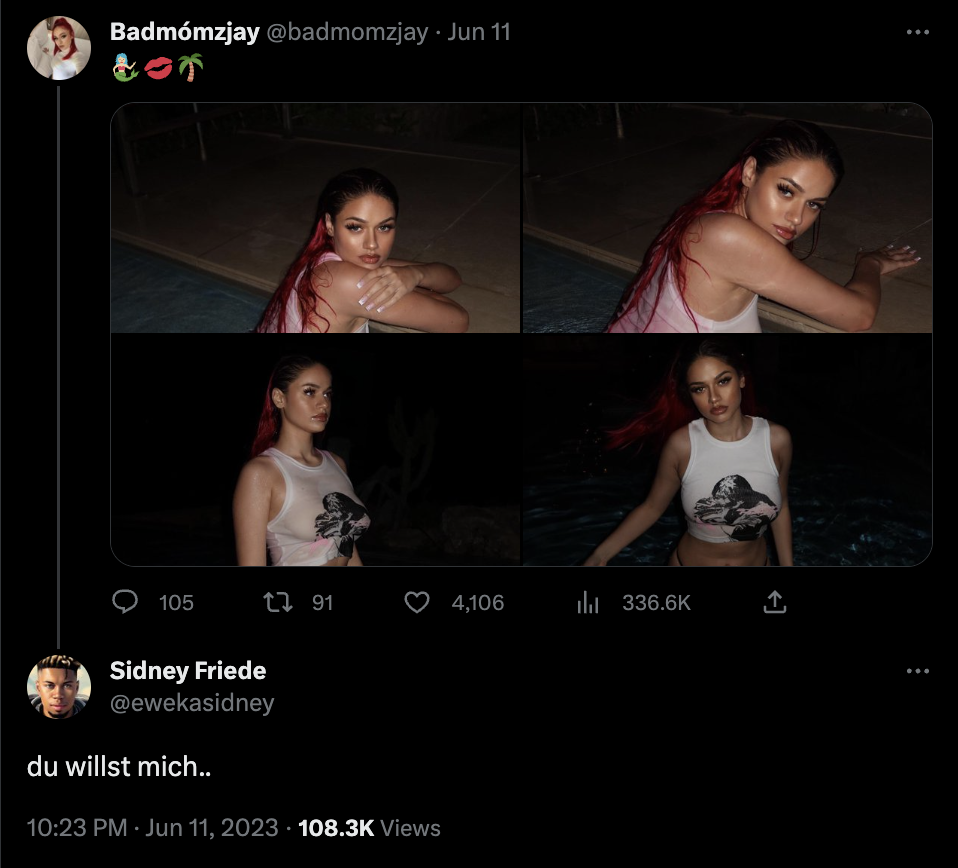Open the bottom-left photo in tweet
This screenshot has height=868, width=958.
[x=315, y=450]
